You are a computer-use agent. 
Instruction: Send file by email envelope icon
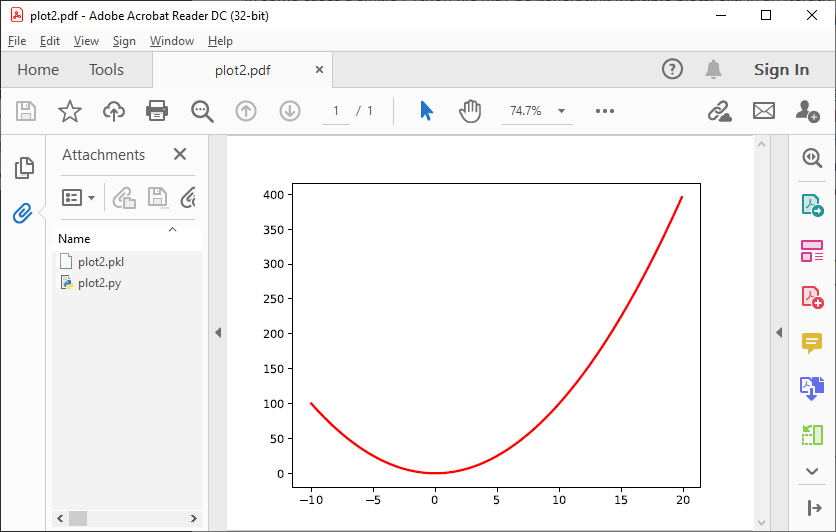(x=764, y=111)
